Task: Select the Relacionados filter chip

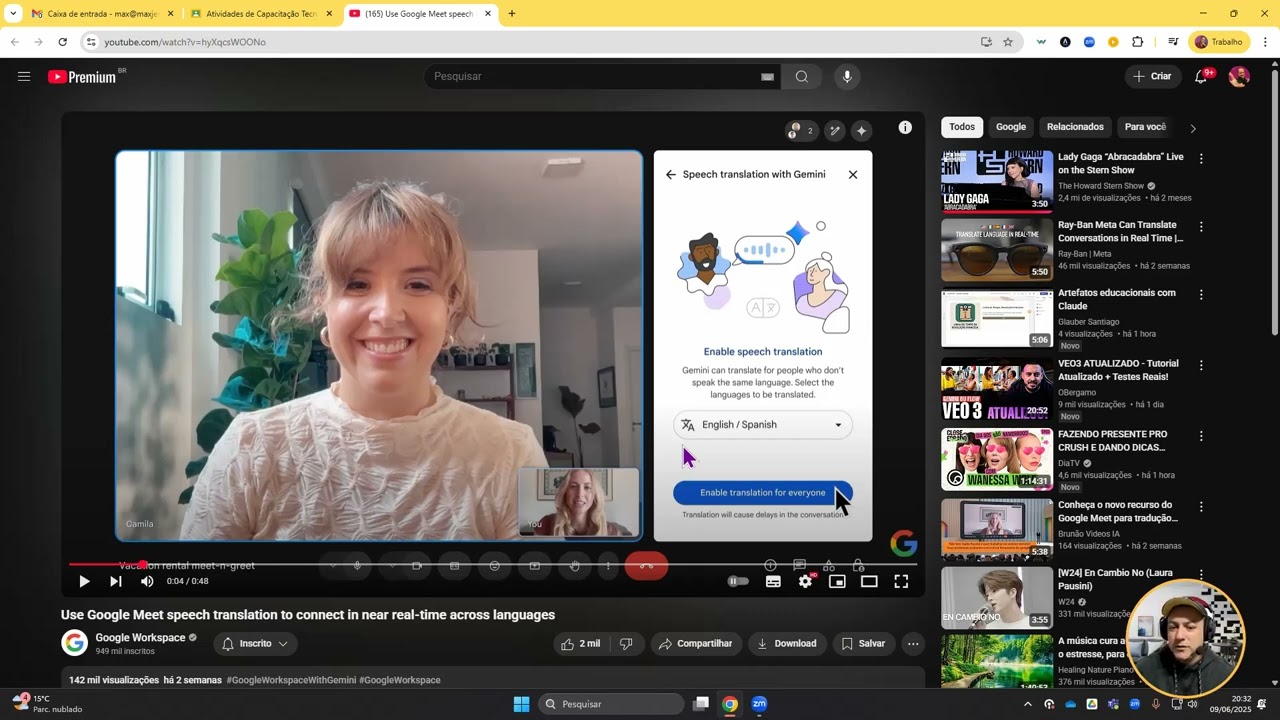Action: (1075, 127)
